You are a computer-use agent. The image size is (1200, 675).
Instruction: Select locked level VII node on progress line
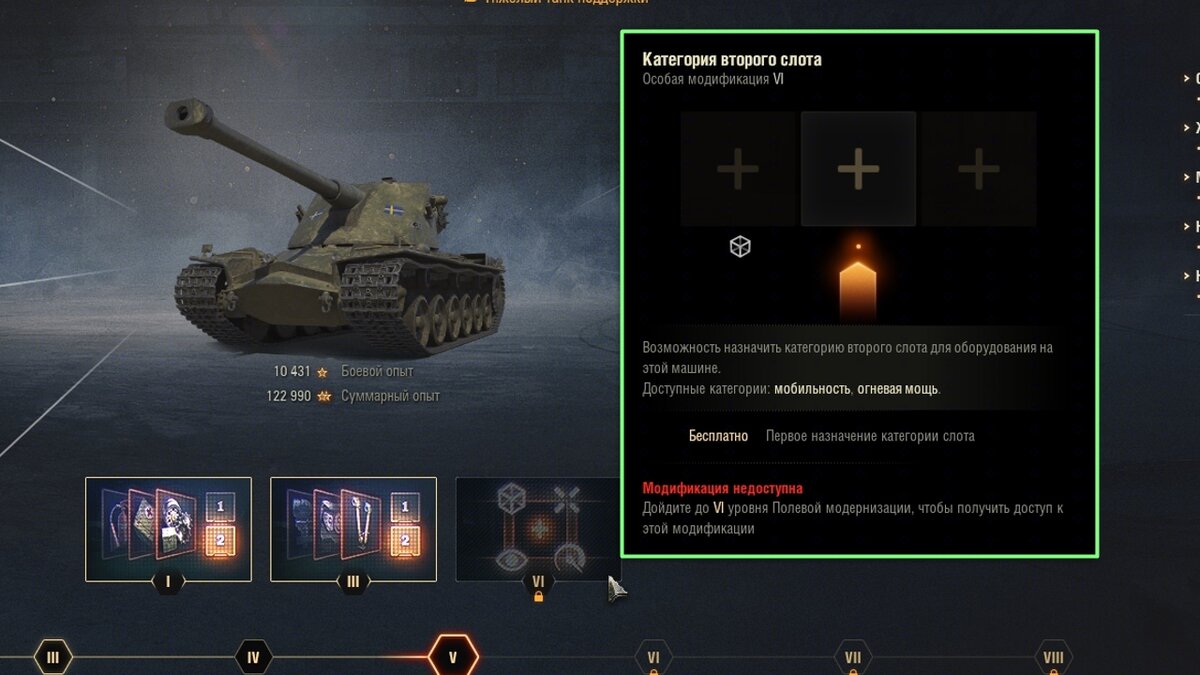[x=853, y=659]
